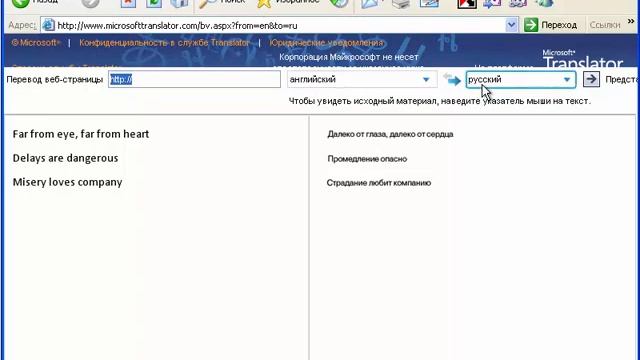The image size is (640, 360).
Task: Open the target language dropdown русский
Action: 521,79
